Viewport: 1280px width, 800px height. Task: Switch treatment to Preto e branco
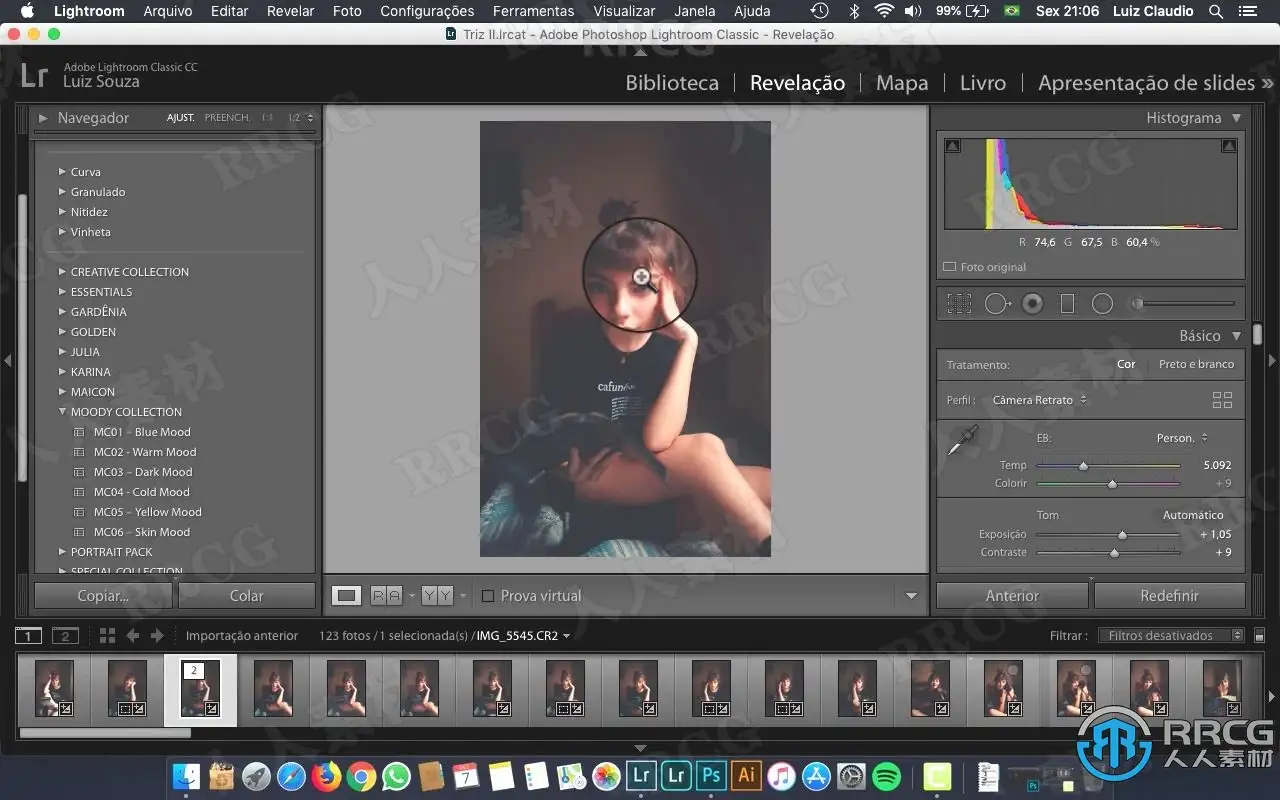coord(1196,364)
